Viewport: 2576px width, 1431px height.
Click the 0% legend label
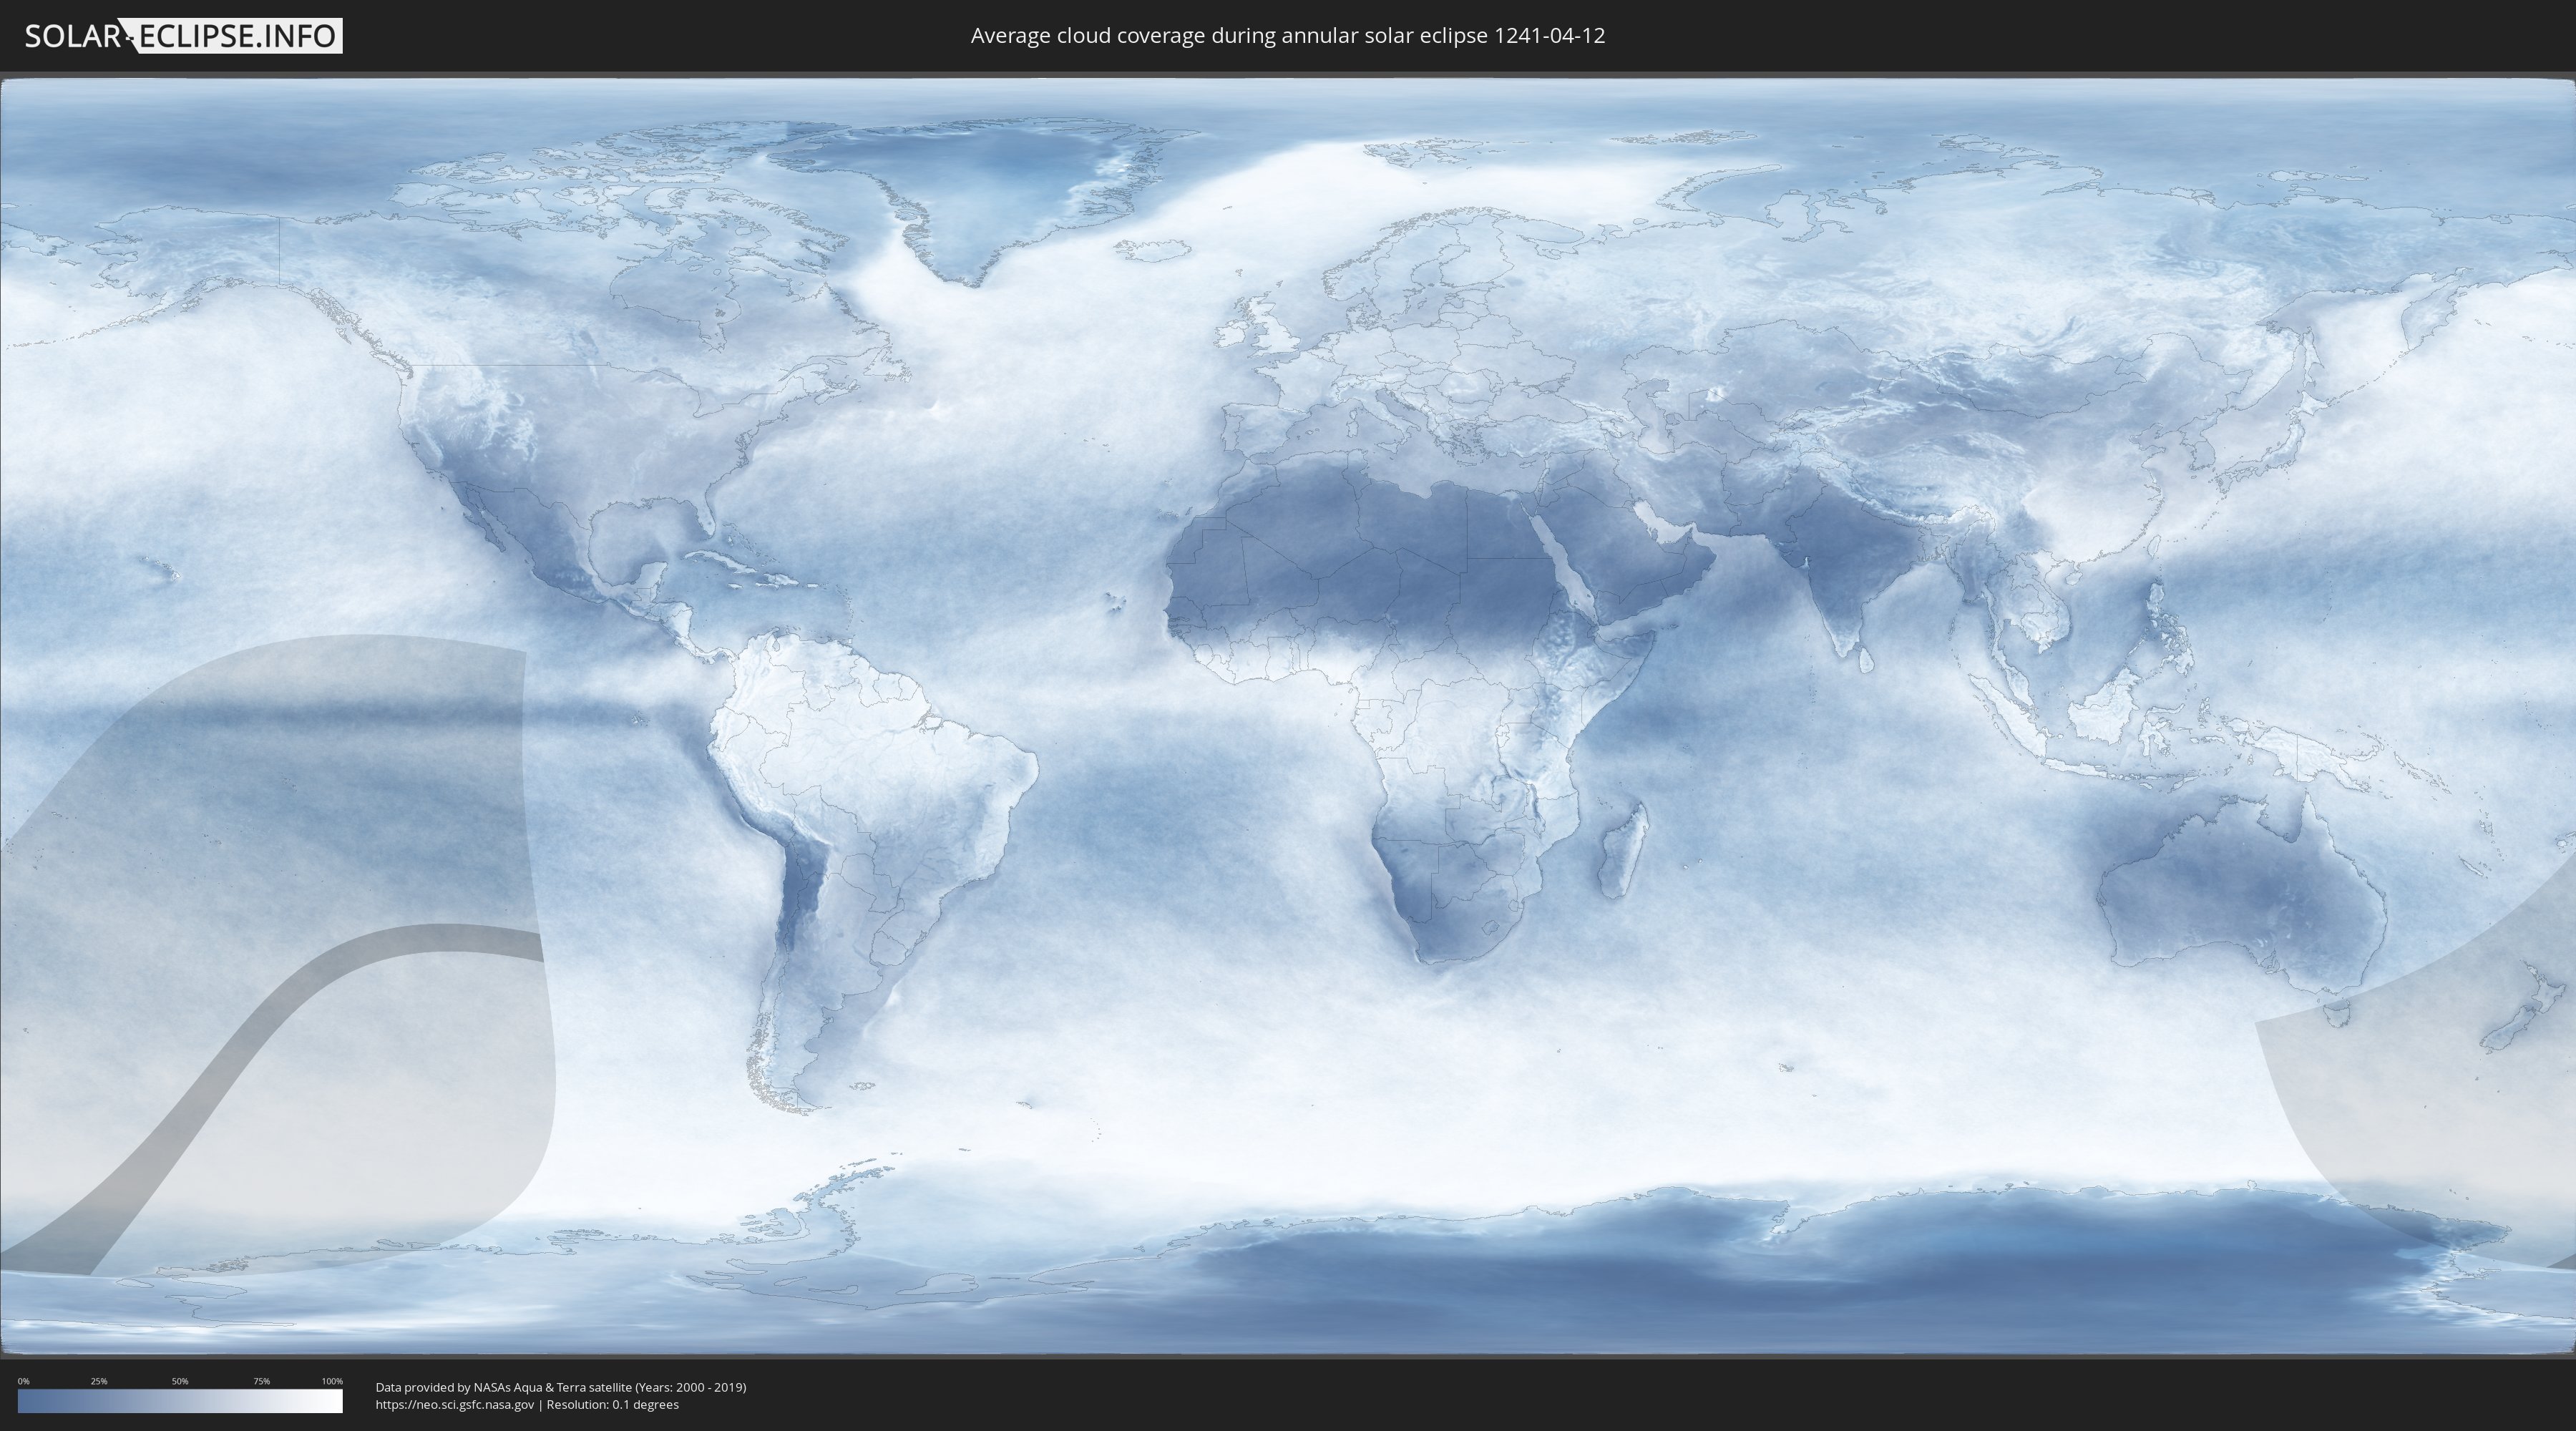[x=23, y=1381]
